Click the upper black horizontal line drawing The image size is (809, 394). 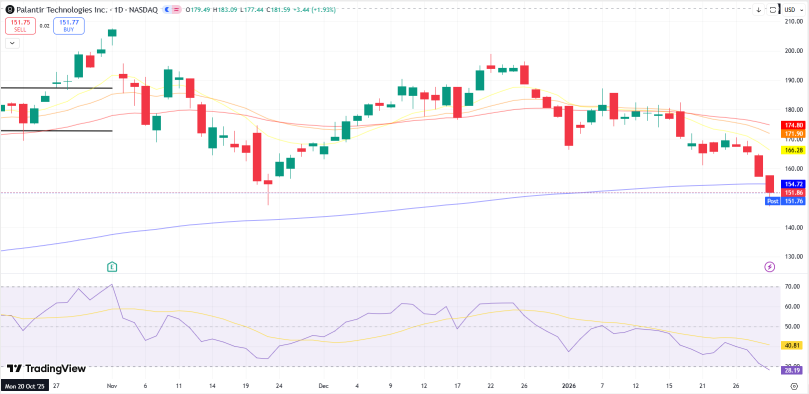(56, 88)
